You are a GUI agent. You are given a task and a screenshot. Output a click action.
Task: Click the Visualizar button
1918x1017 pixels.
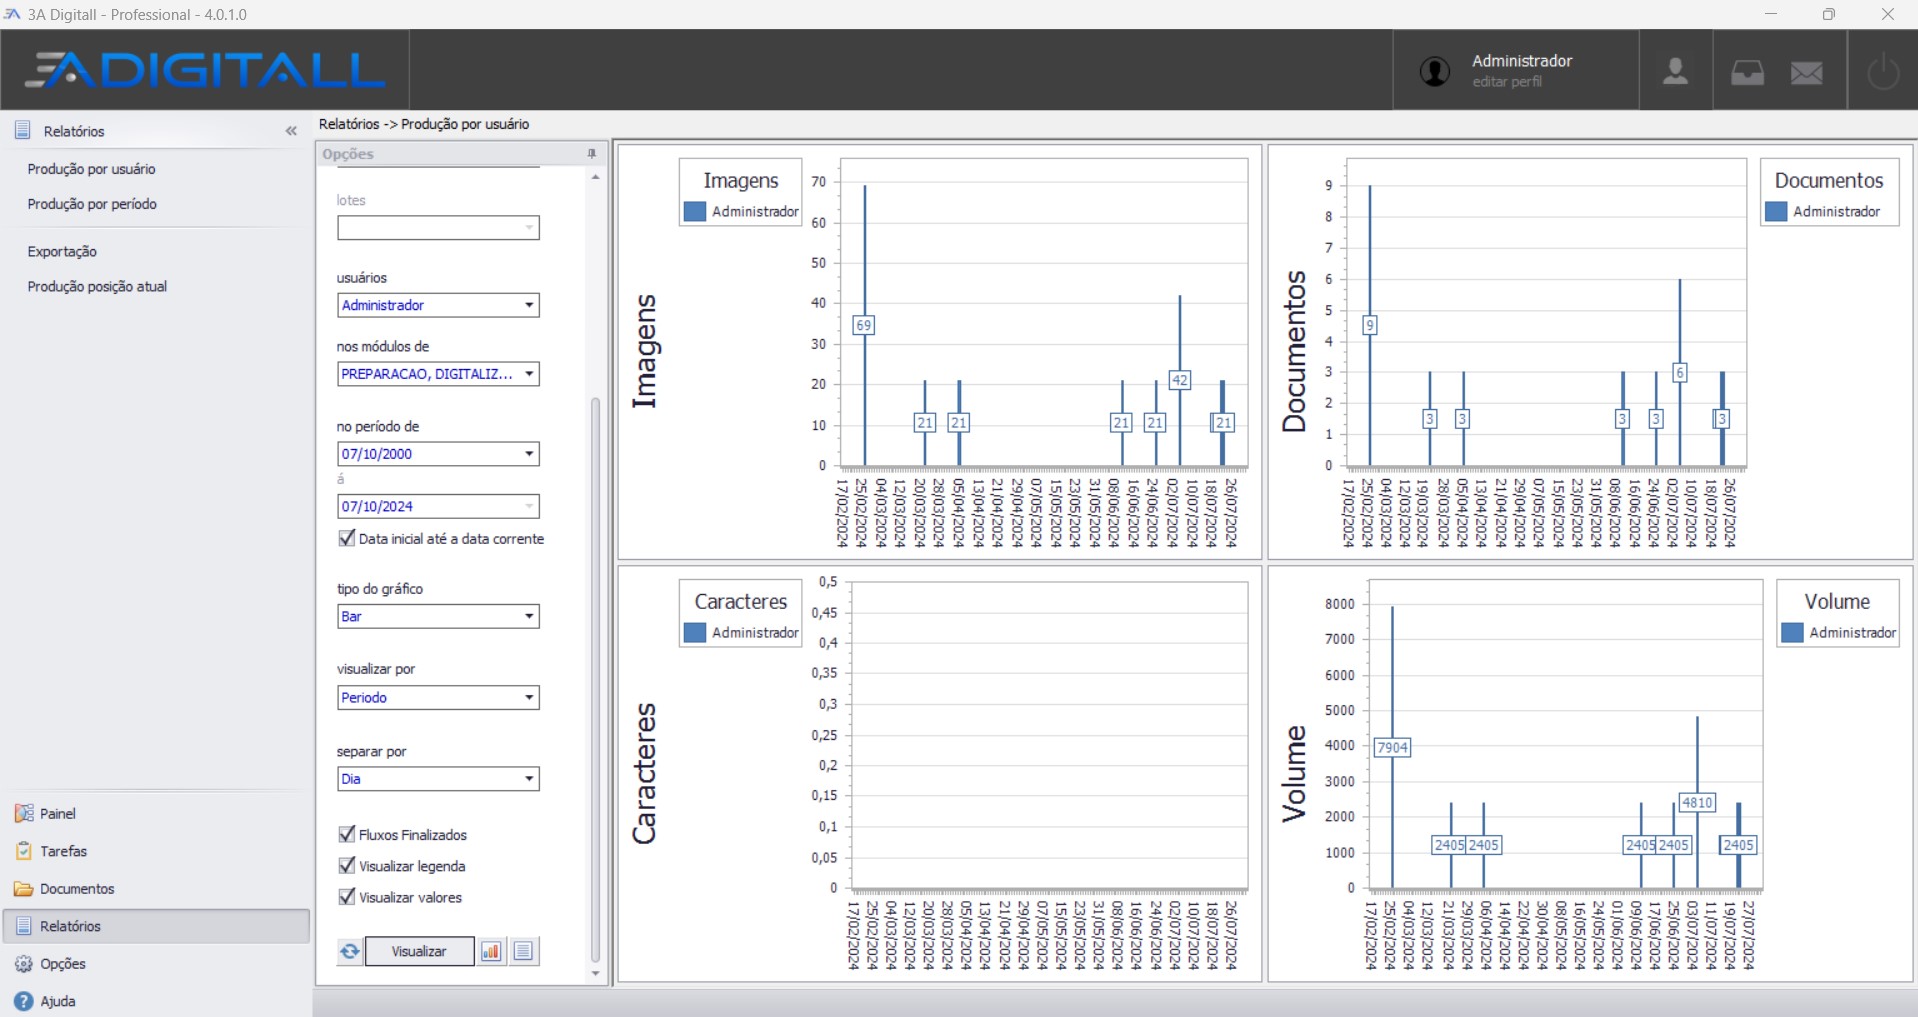pyautogui.click(x=419, y=951)
